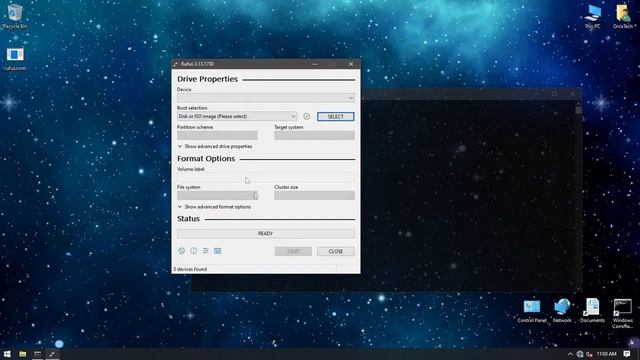This screenshot has width=640, height=360.
Task: Click the SELECT button
Action: 336,116
